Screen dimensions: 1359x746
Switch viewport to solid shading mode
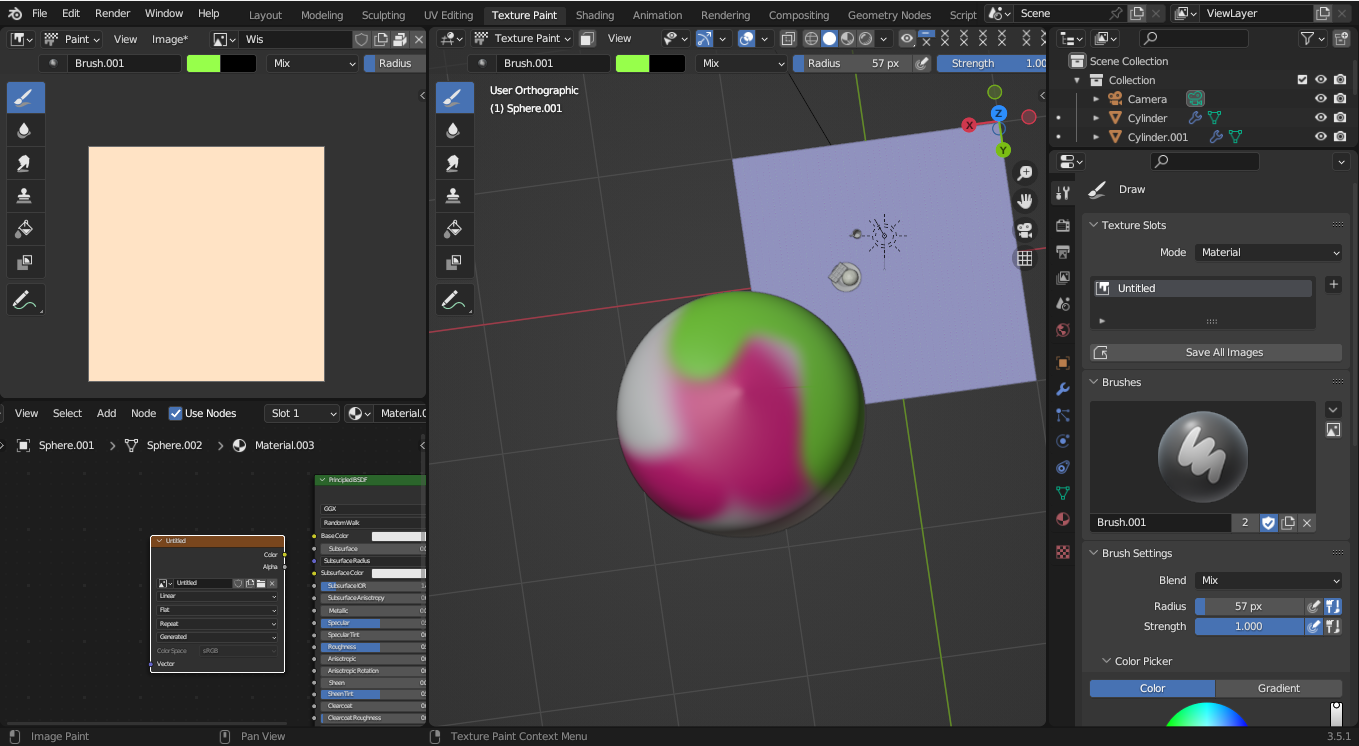pos(829,38)
